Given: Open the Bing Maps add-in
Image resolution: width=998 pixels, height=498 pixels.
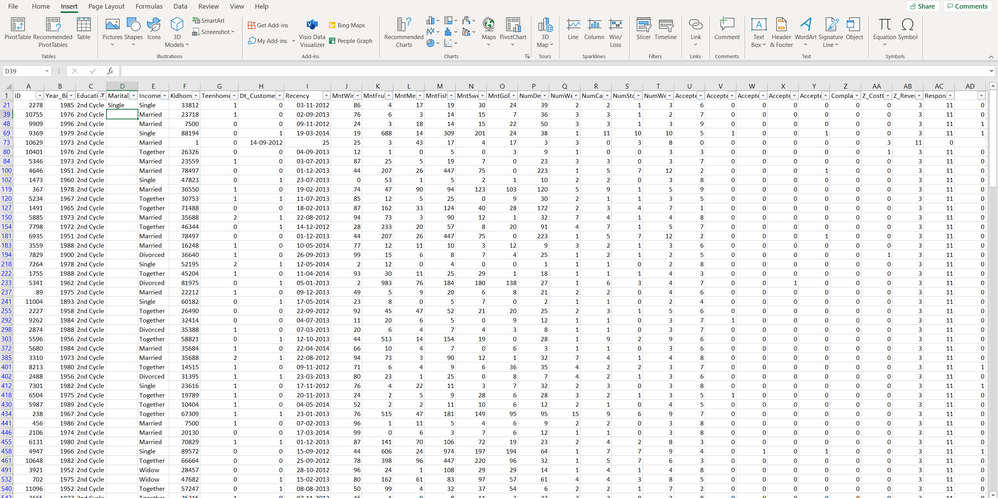Looking at the screenshot, I should tap(348, 25).
